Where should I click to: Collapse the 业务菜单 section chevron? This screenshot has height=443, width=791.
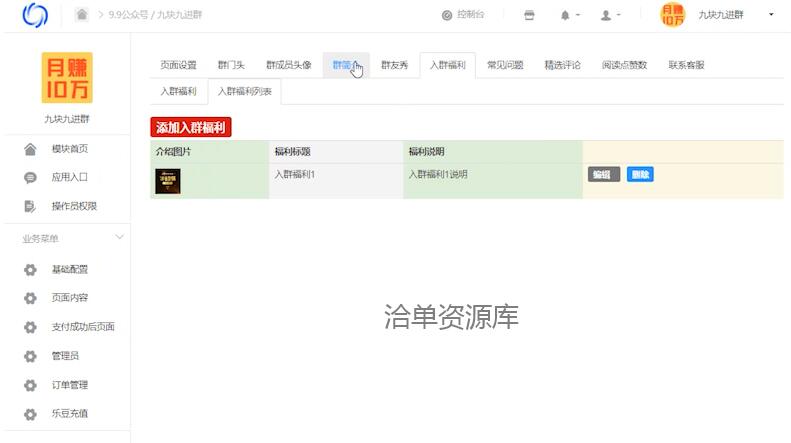point(120,237)
